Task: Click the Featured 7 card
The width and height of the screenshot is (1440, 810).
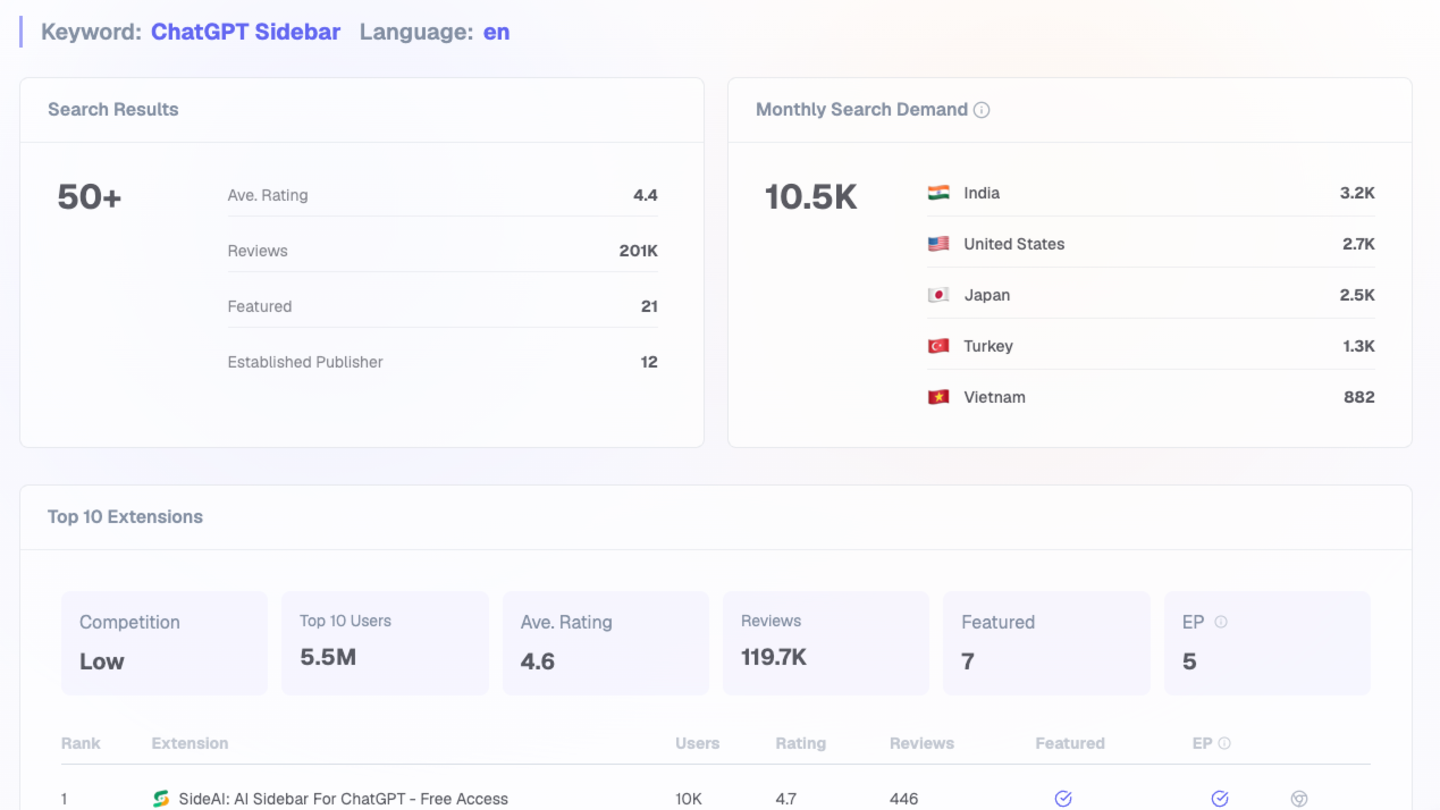Action: [x=1046, y=643]
